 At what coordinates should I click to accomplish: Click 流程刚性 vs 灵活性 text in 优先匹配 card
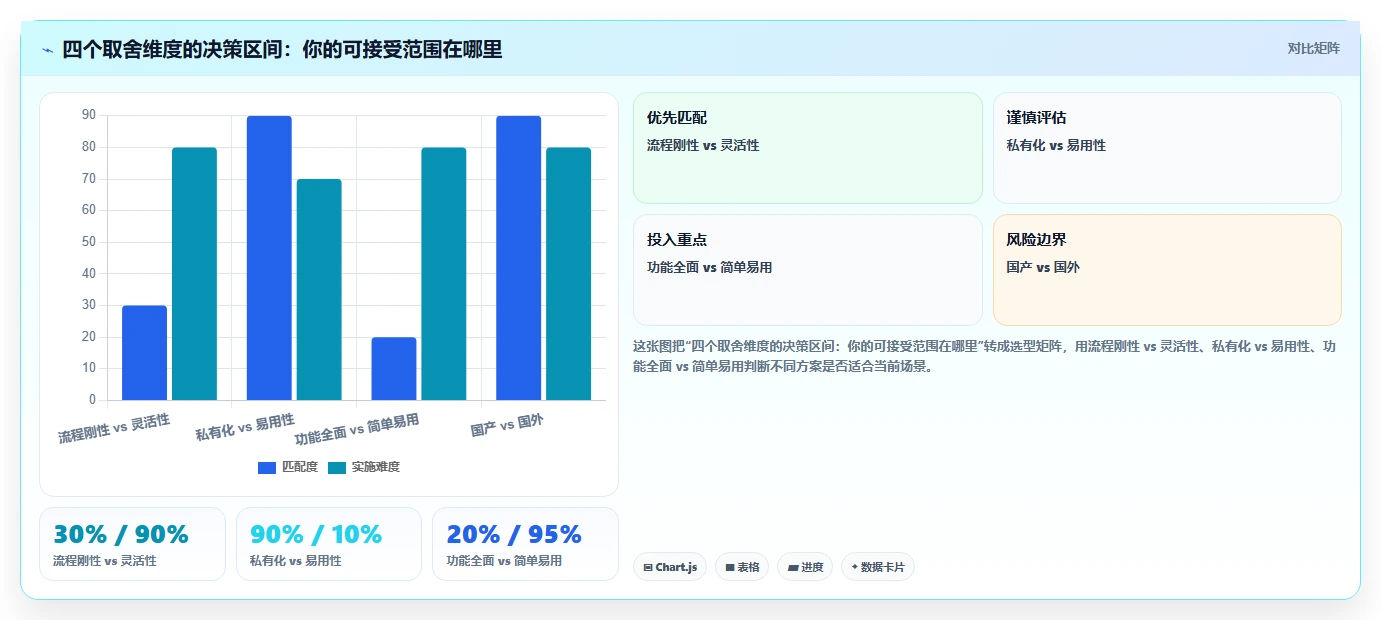click(703, 145)
